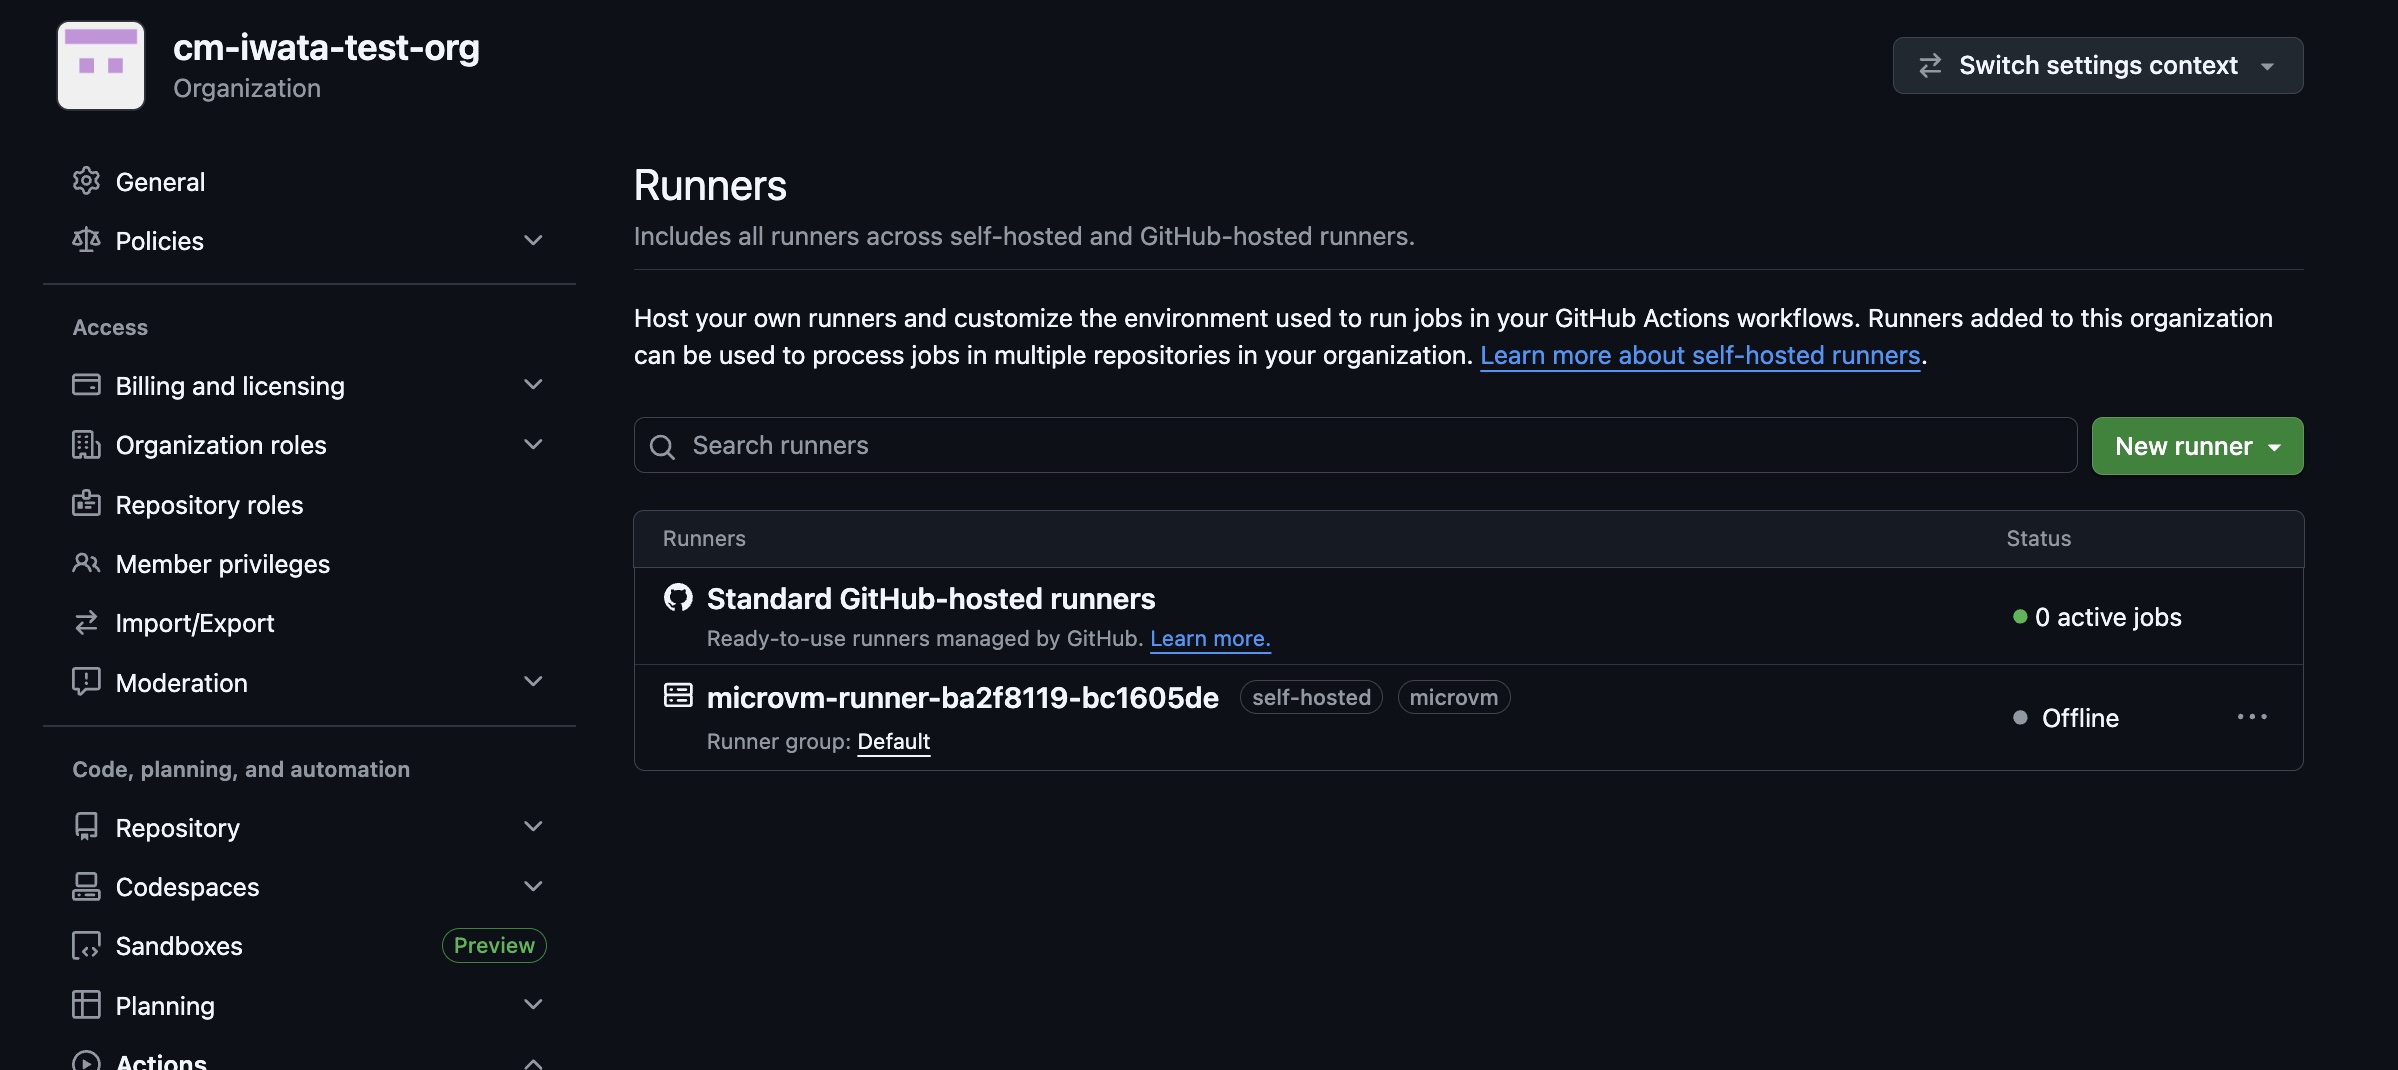Click the 0 active jobs status

tap(2098, 617)
